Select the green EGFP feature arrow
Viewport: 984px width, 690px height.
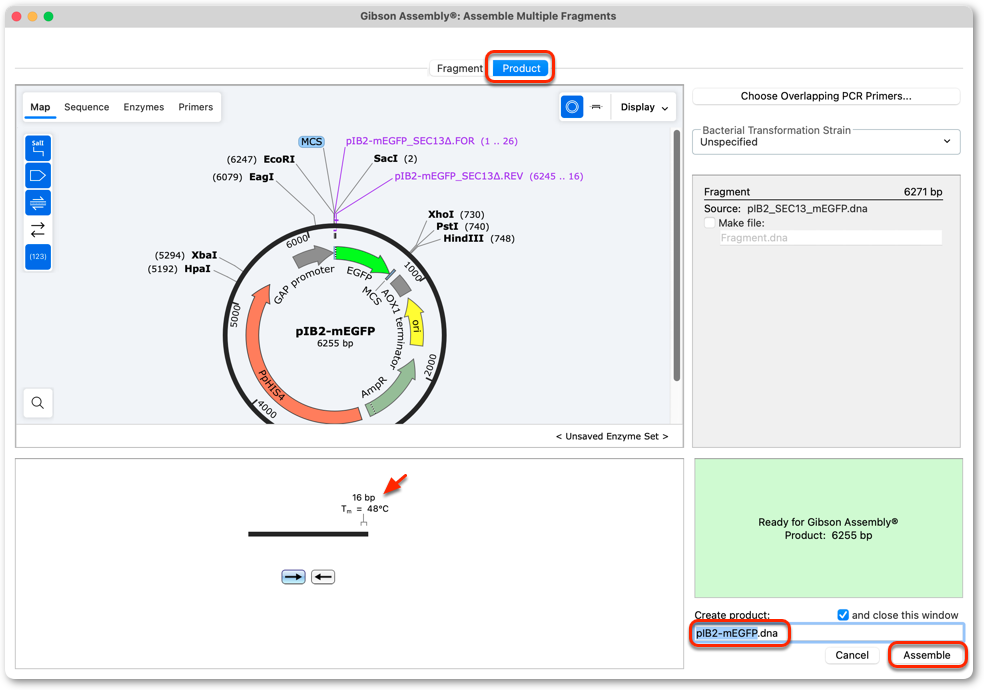click(x=361, y=258)
